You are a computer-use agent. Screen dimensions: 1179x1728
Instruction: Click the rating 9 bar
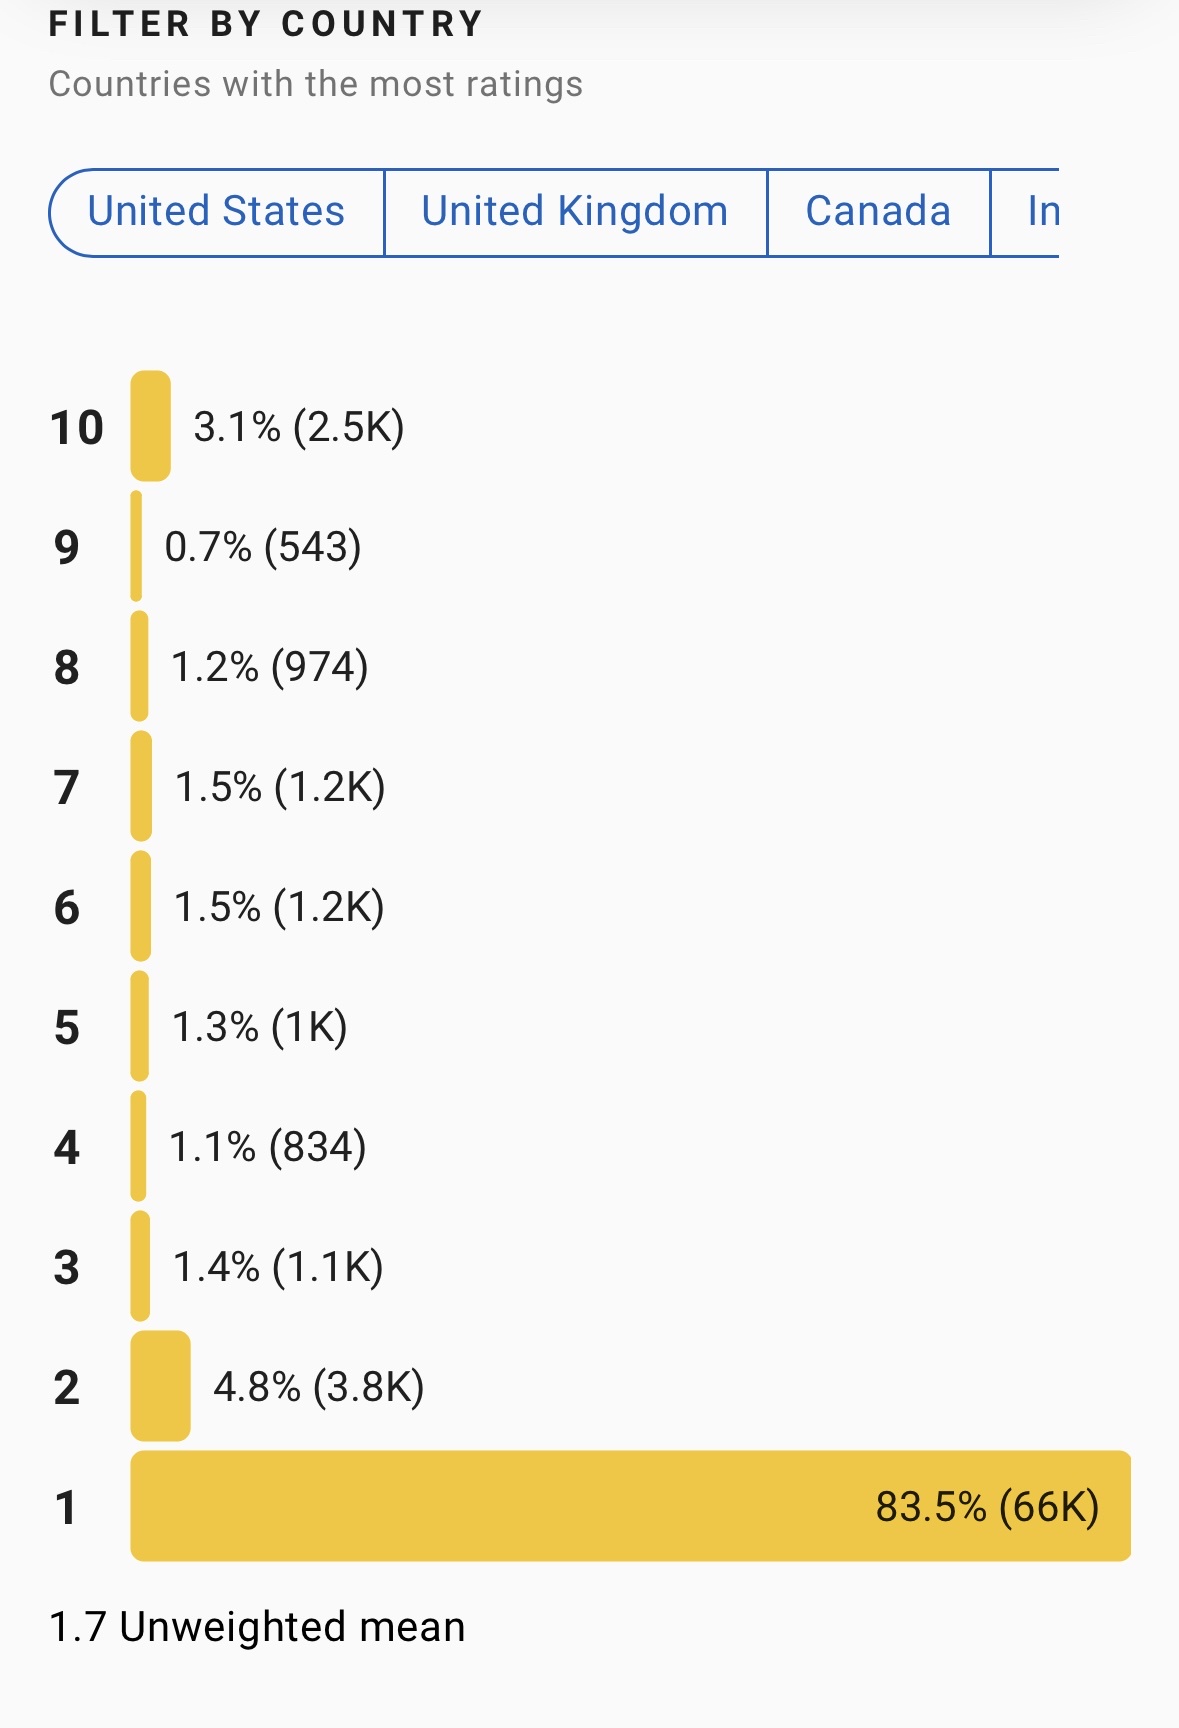(136, 546)
